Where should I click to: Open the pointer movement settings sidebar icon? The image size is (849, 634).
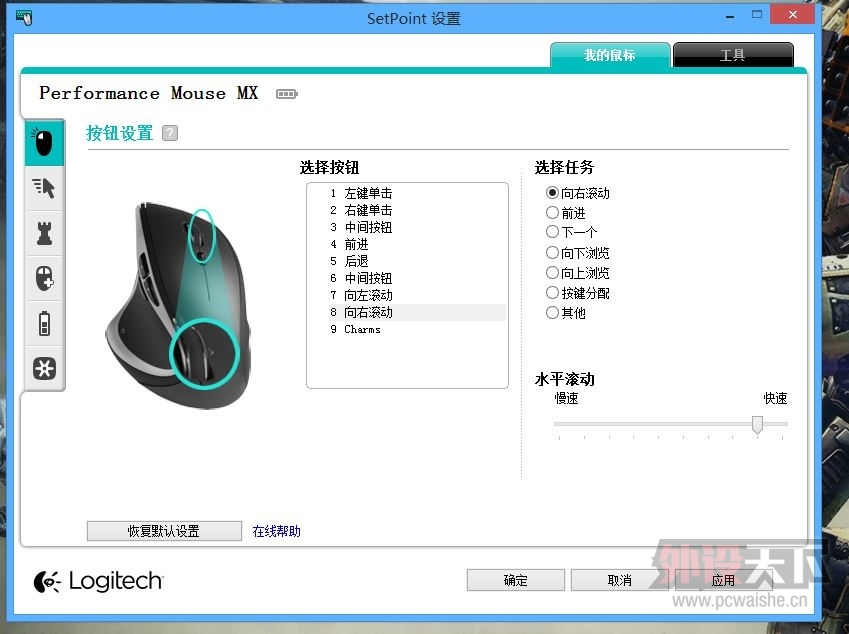coord(44,188)
